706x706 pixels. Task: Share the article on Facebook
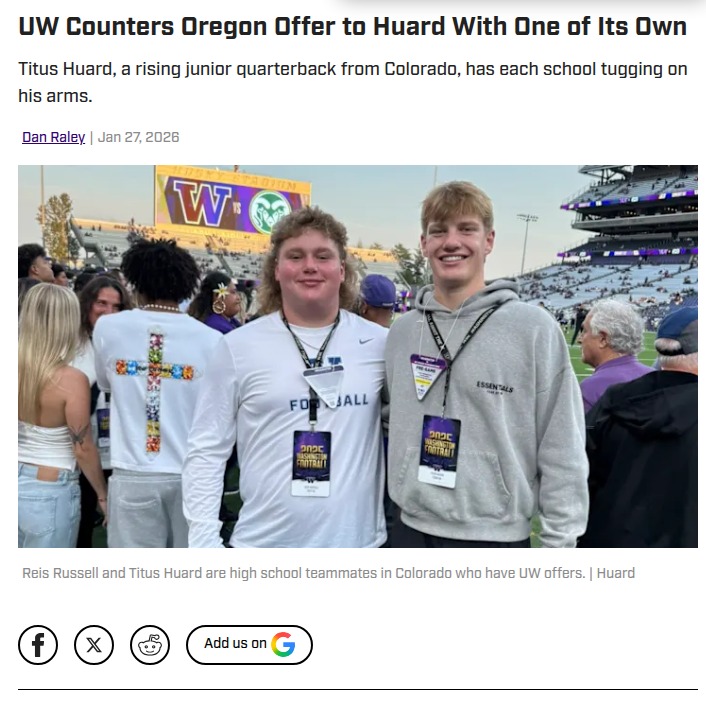pyautogui.click(x=38, y=645)
